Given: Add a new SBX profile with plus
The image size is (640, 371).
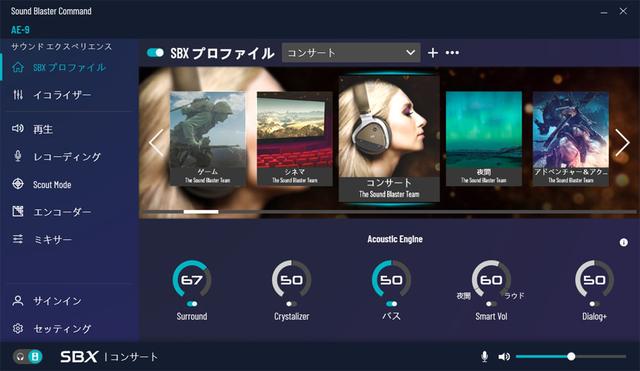Looking at the screenshot, I should pos(433,53).
